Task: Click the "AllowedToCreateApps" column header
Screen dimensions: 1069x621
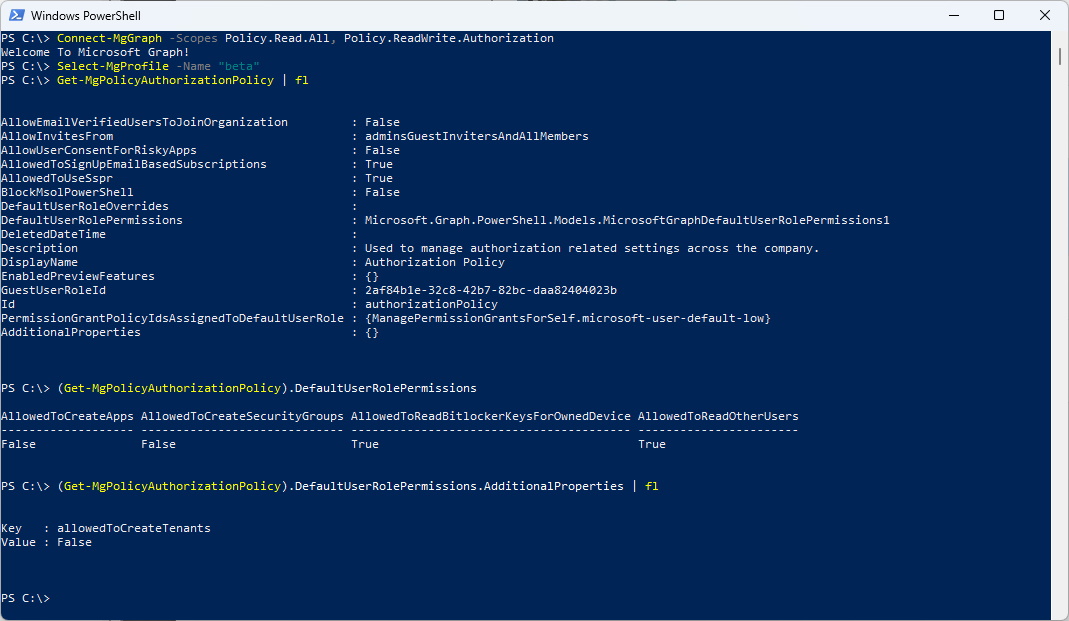Action: point(67,416)
